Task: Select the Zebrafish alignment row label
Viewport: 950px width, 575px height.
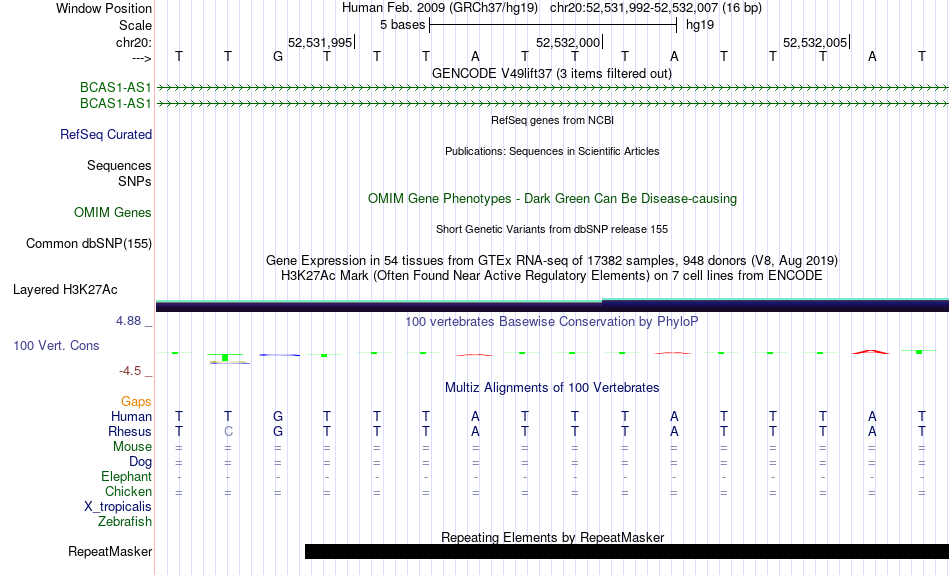Action: (125, 522)
